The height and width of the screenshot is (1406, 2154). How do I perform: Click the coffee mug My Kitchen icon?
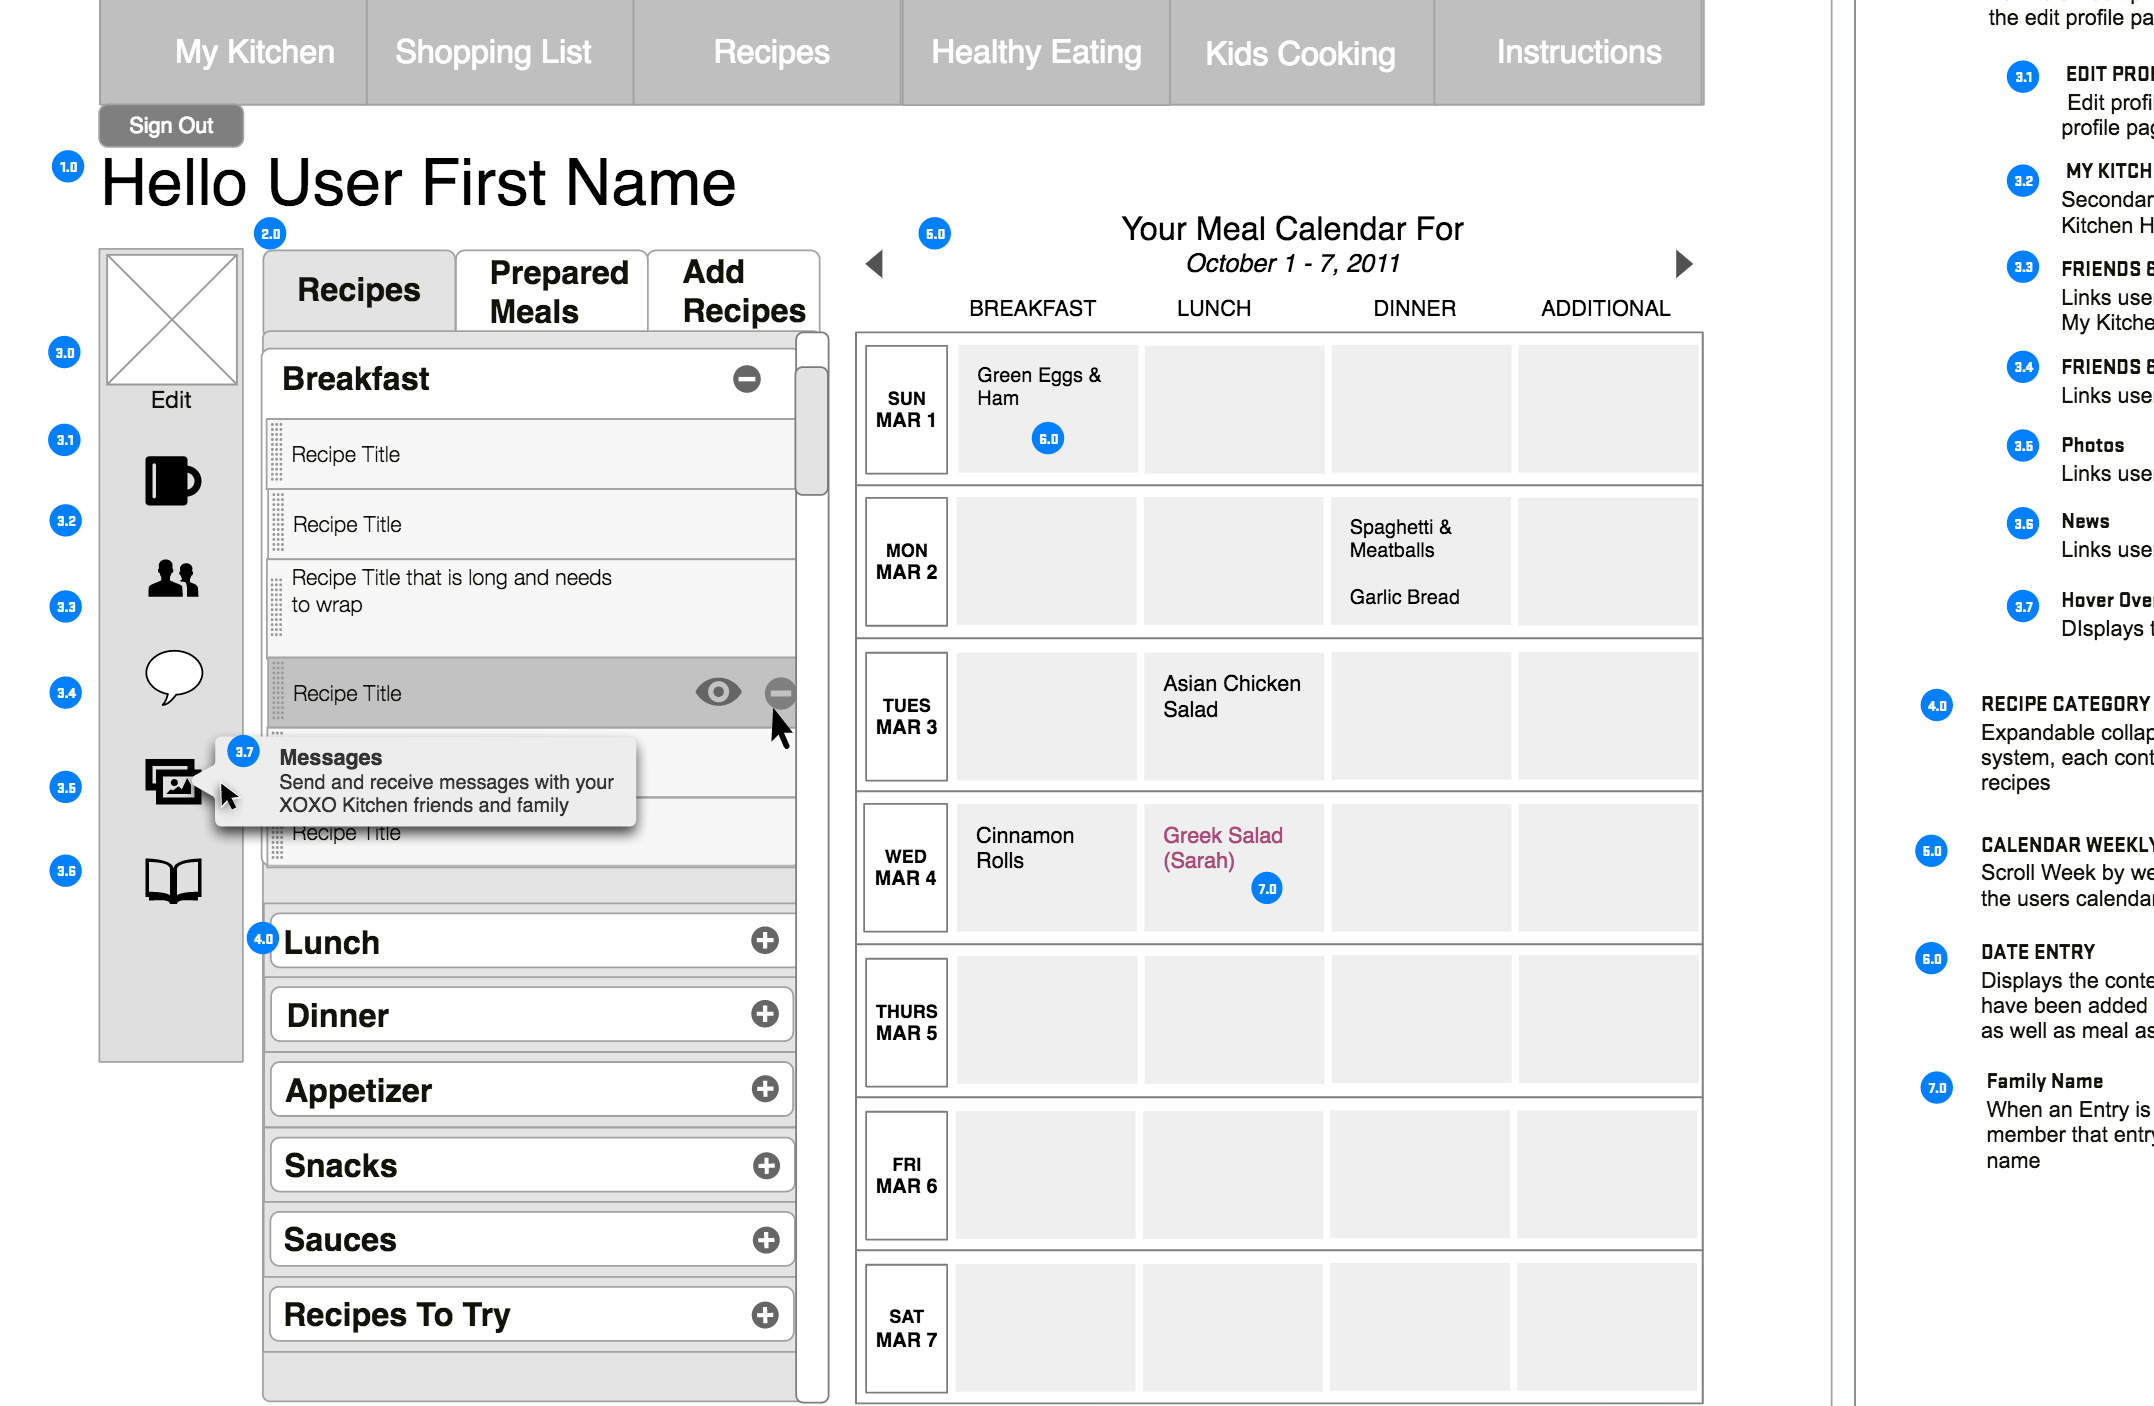[x=173, y=481]
